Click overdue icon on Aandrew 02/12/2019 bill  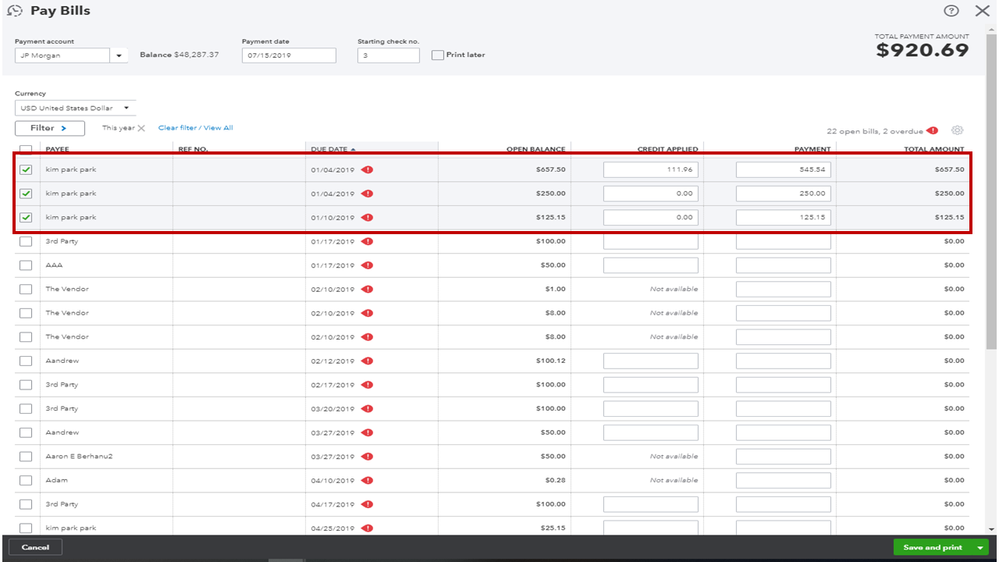click(367, 361)
